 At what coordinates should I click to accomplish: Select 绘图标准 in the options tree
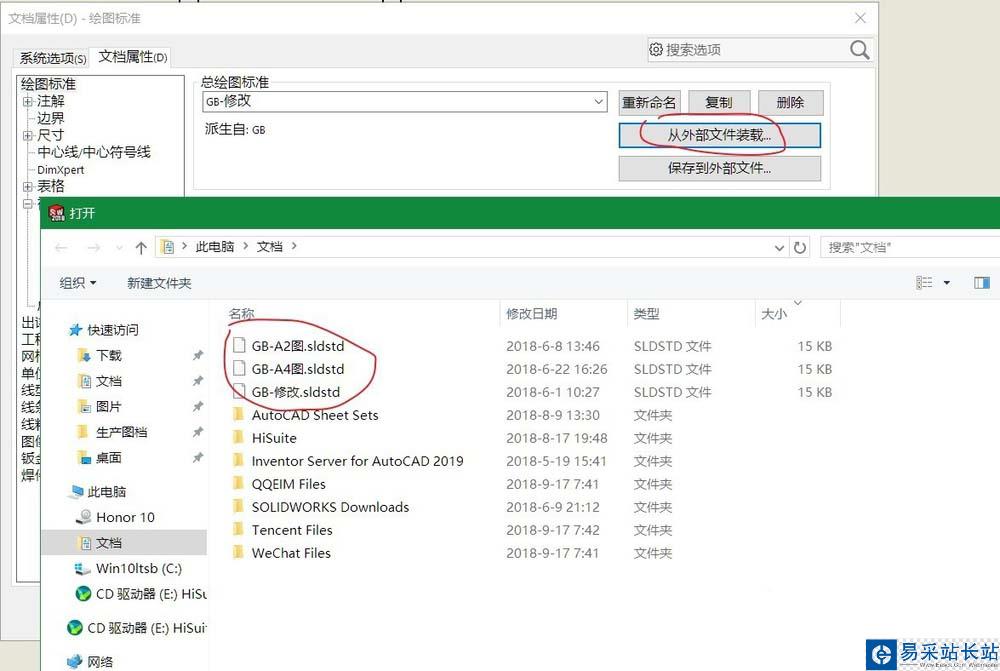(x=48, y=84)
